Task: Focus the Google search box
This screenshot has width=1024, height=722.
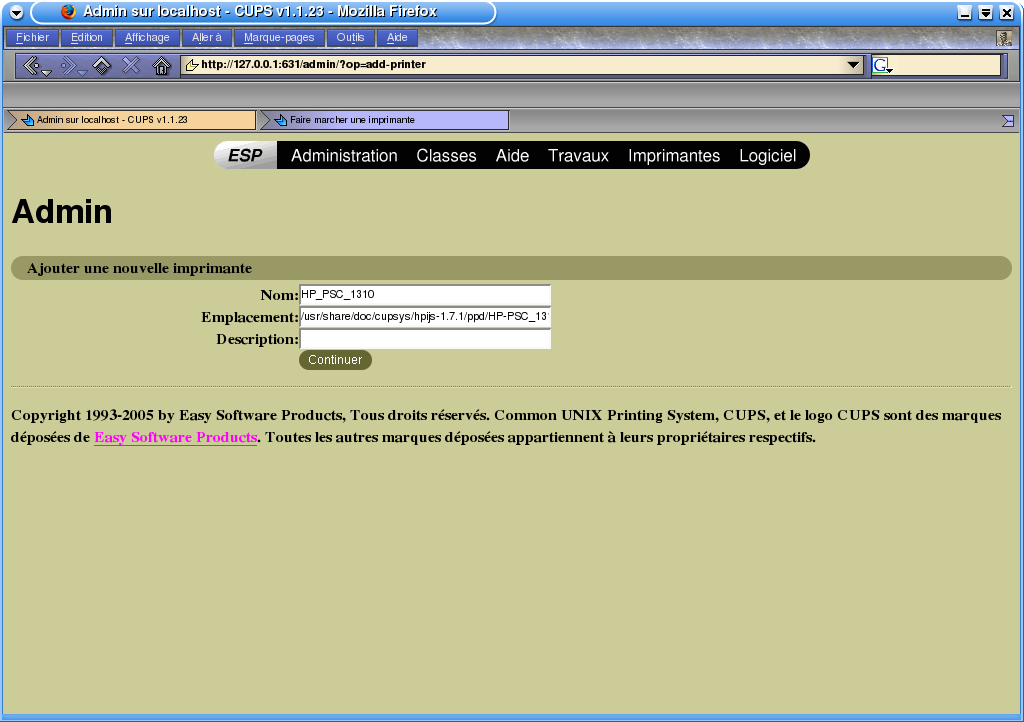Action: (946, 65)
